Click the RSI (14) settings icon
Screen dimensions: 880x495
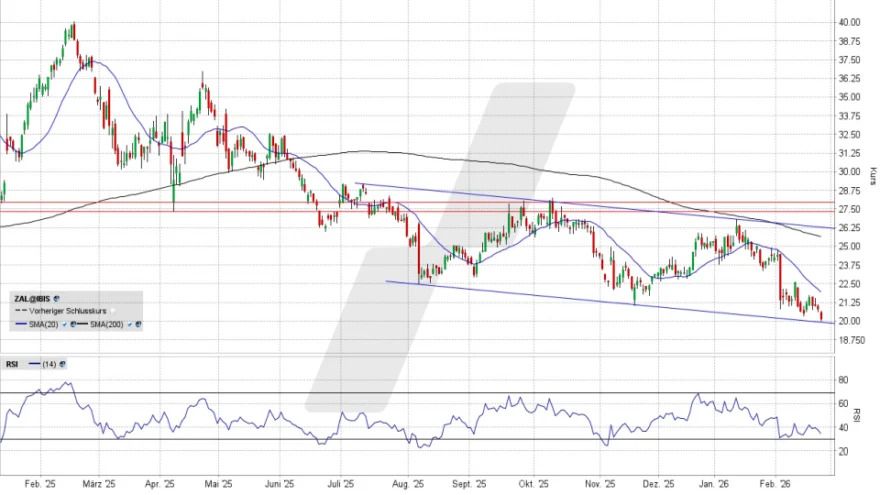tap(62, 364)
